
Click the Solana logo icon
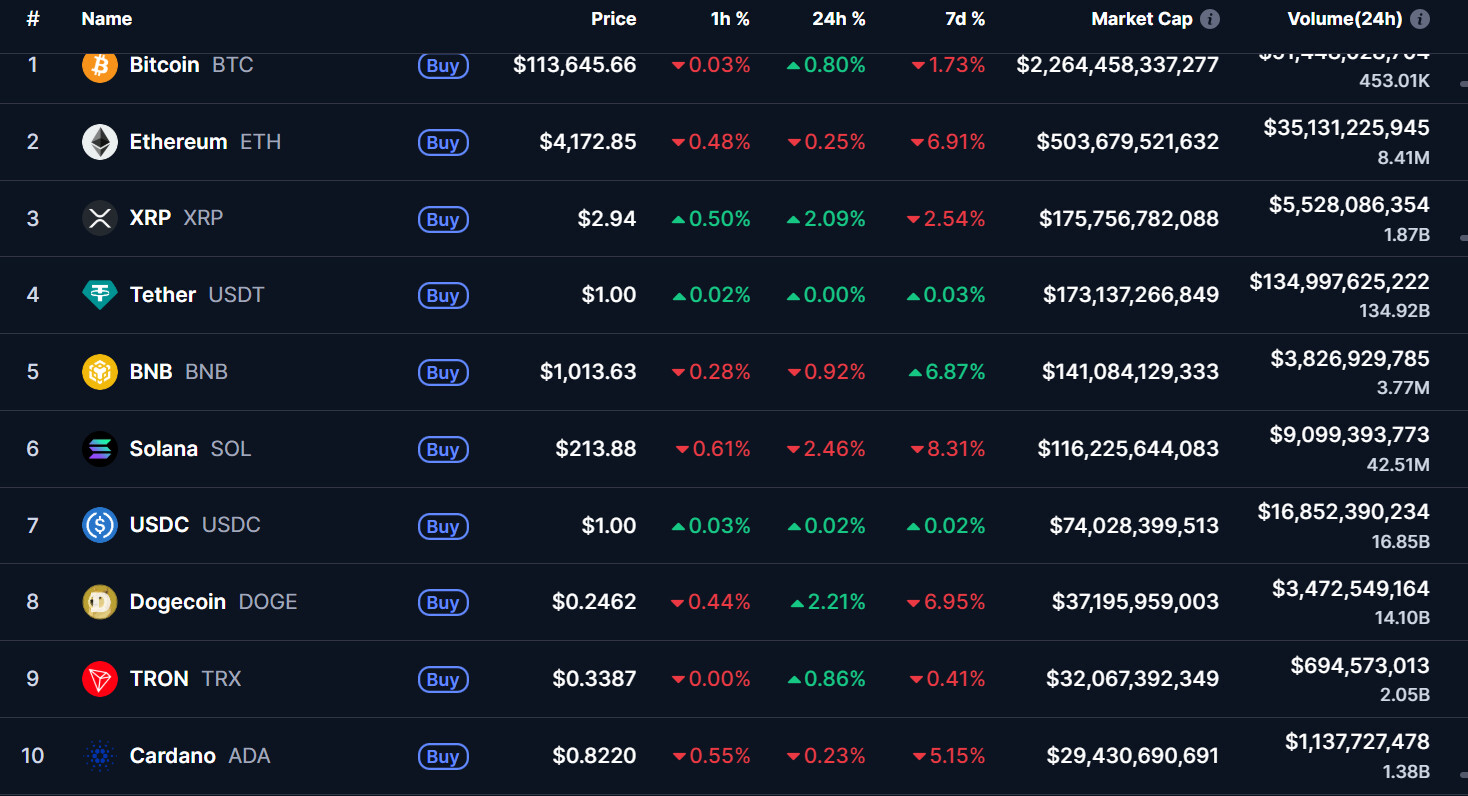[x=99, y=449]
